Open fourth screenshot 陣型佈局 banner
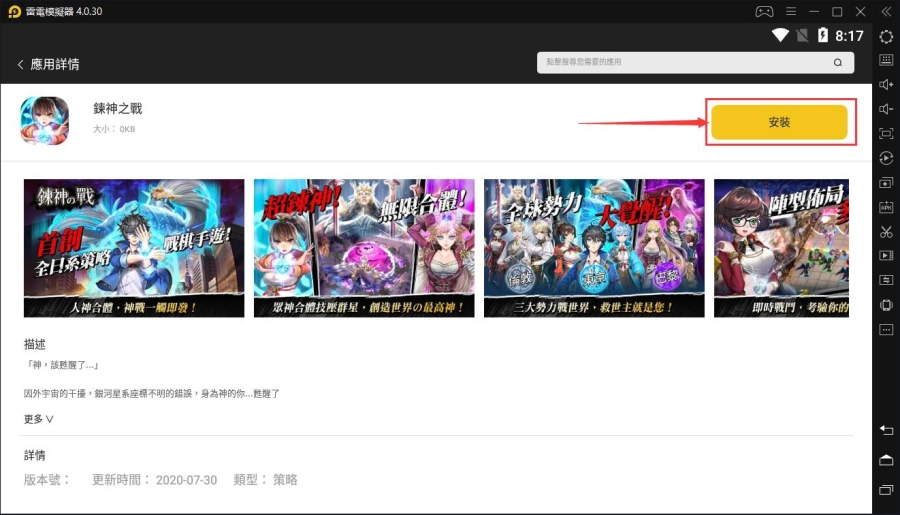Screen dimensions: 900x515 [x=781, y=248]
